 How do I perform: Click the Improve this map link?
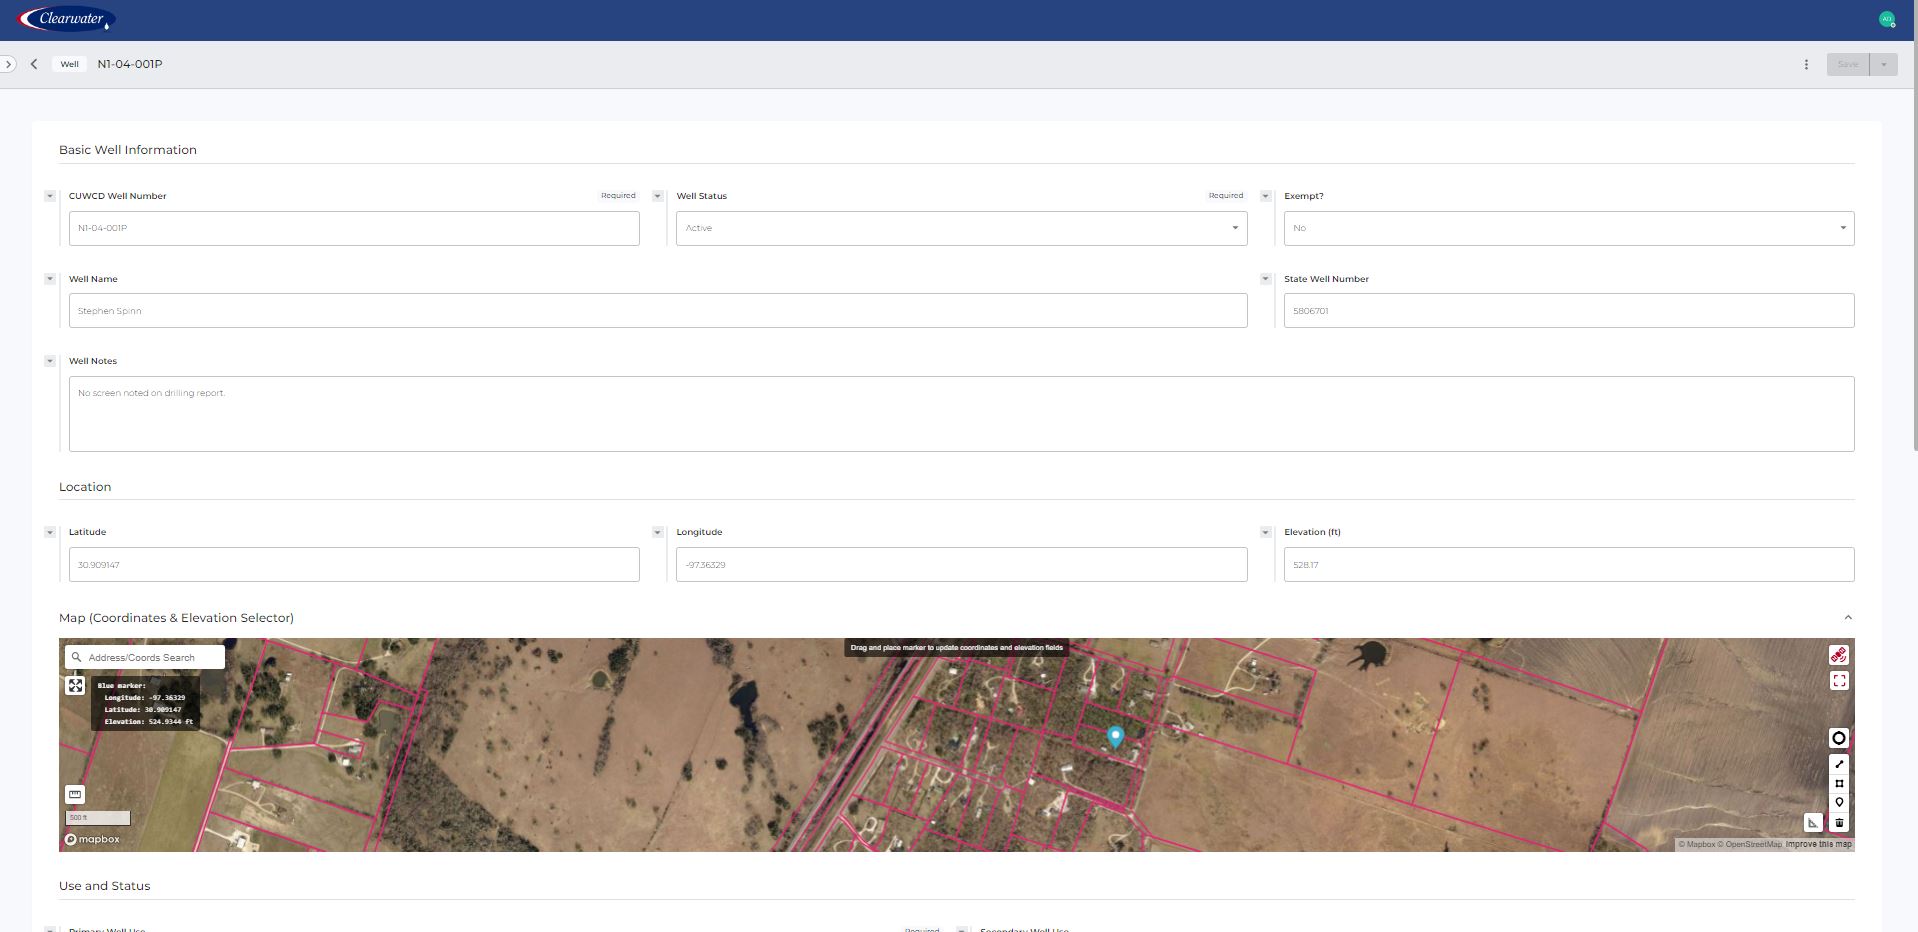tap(1818, 844)
